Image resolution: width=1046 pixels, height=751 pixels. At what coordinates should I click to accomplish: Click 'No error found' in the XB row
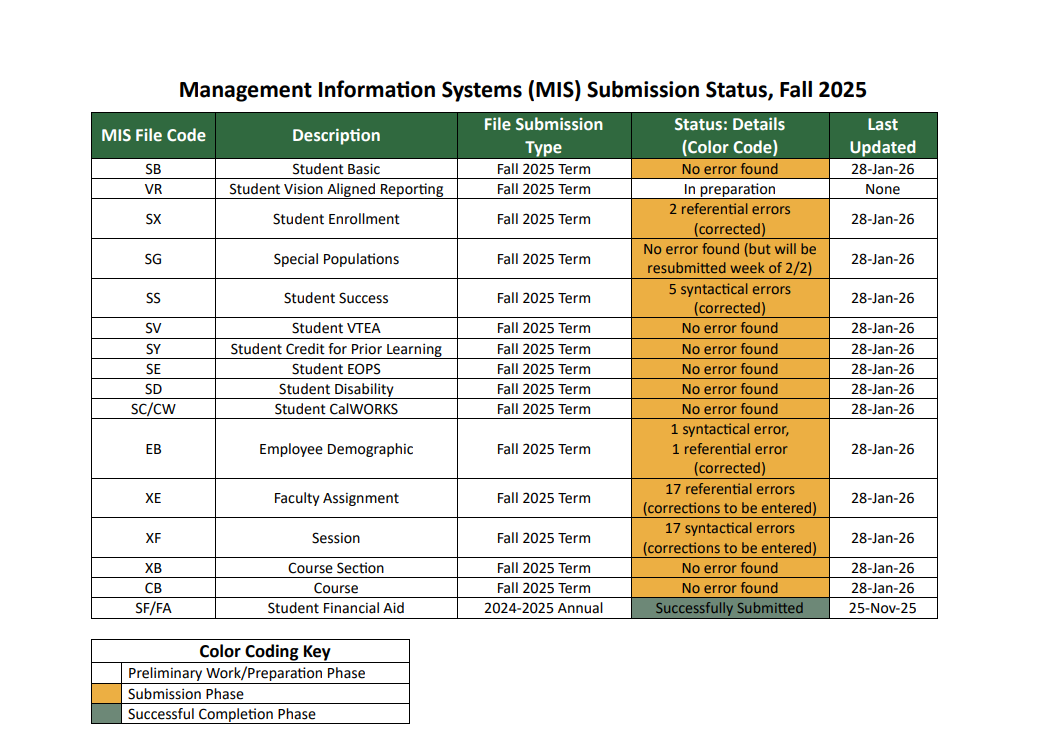730,568
